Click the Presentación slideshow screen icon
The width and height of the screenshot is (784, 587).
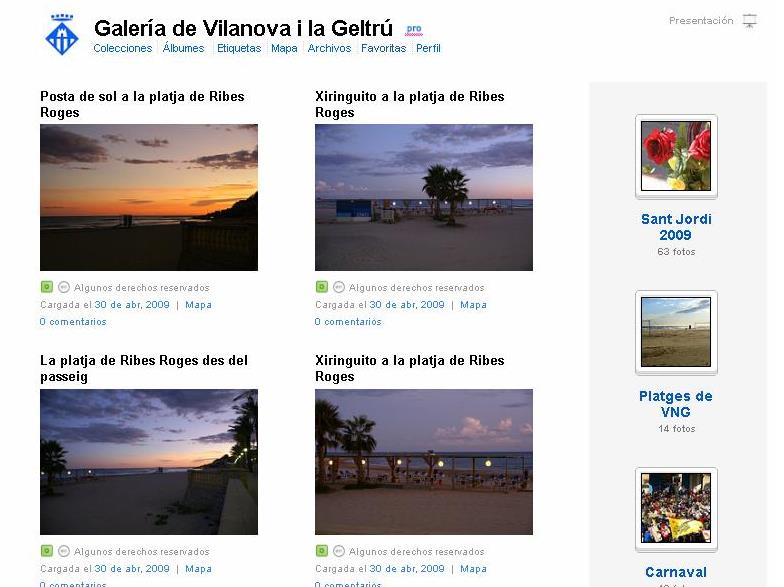[749, 21]
